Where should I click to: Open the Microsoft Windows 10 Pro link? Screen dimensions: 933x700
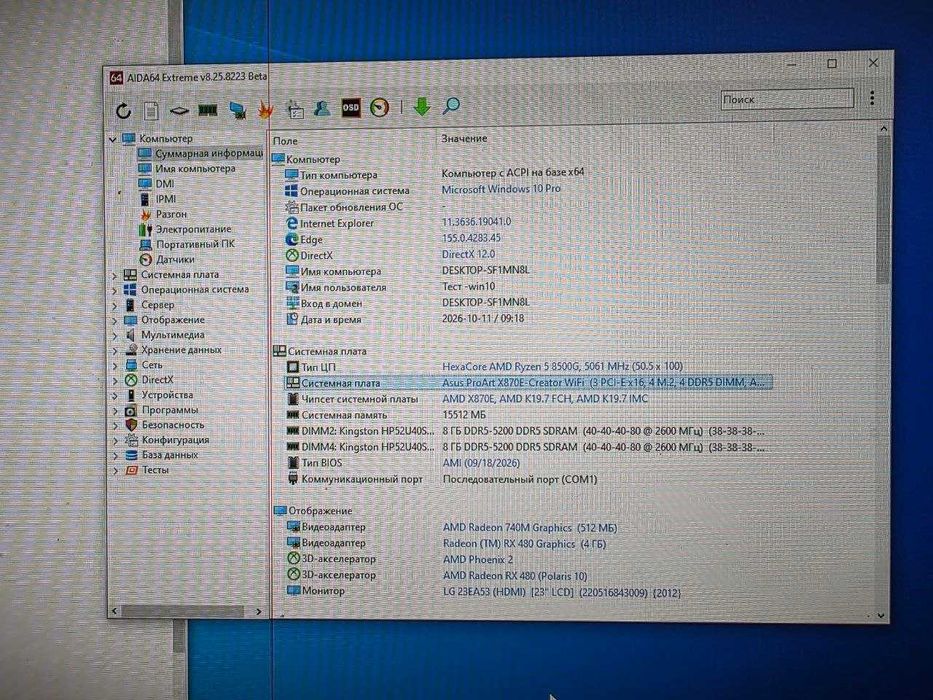501,189
